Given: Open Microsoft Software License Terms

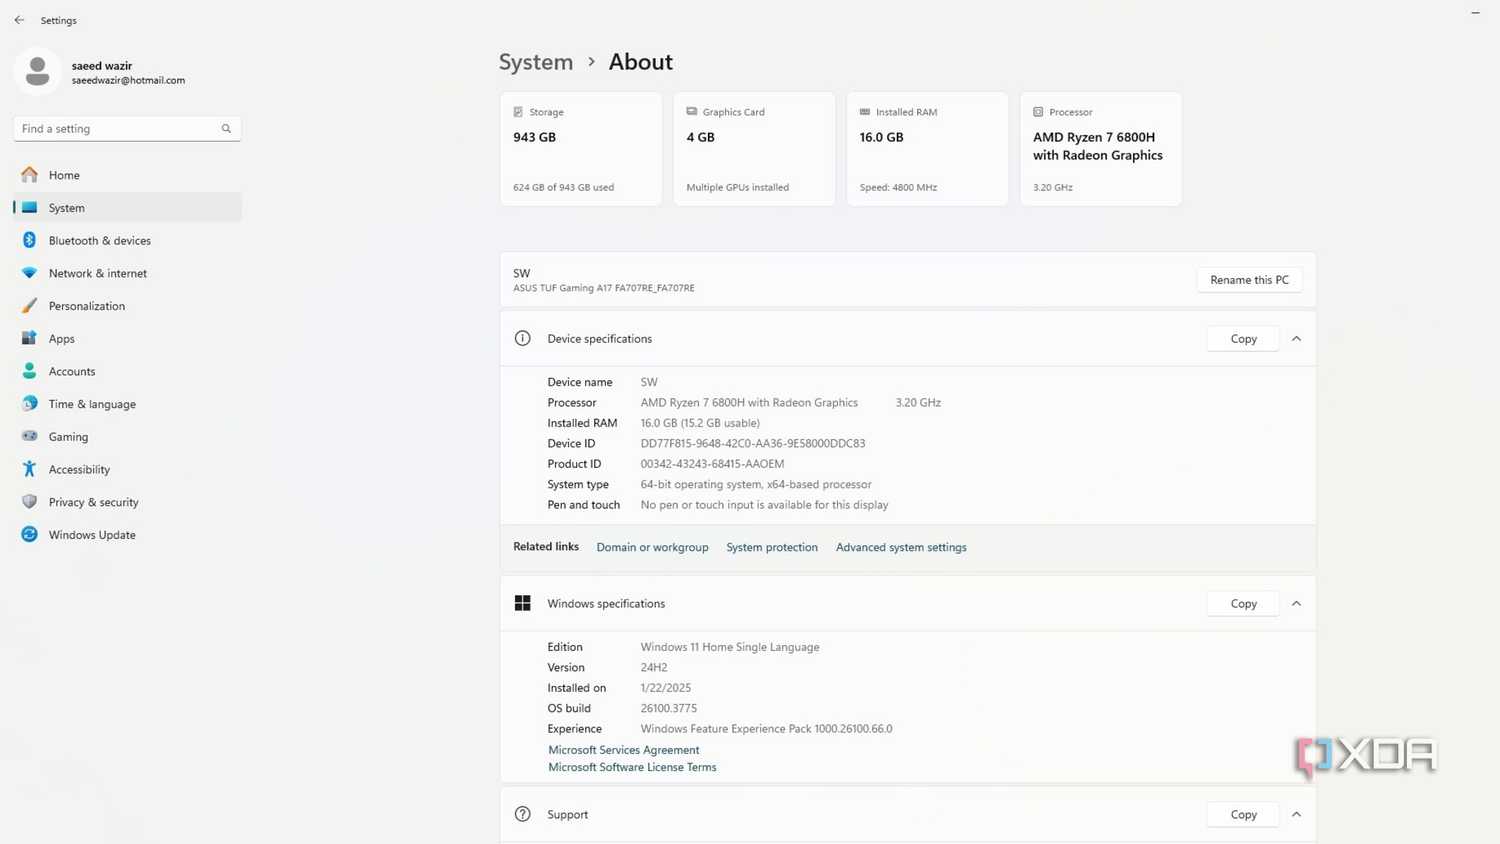Looking at the screenshot, I should [632, 768].
